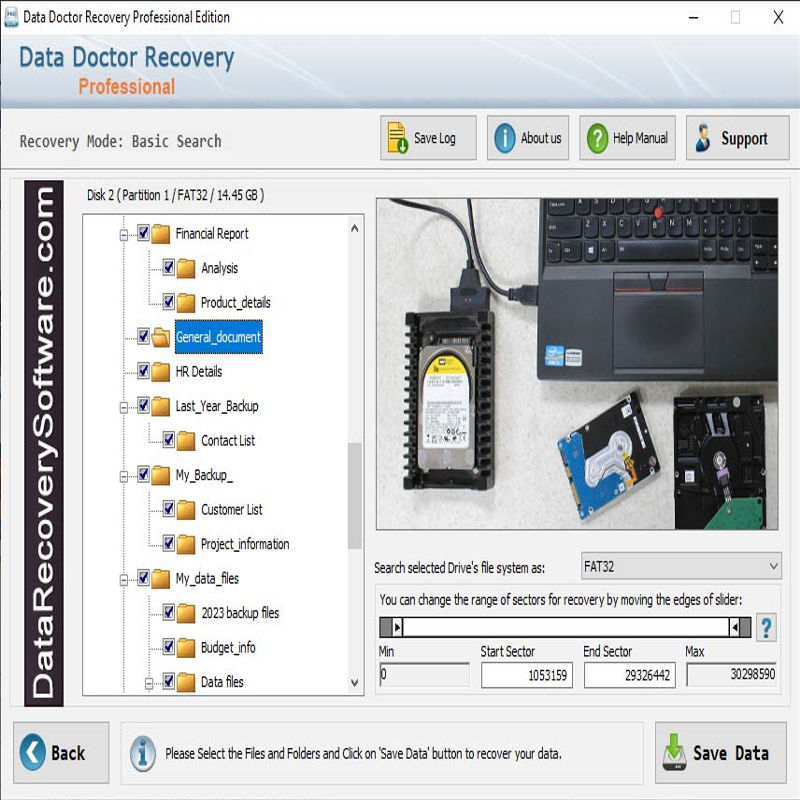This screenshot has height=800, width=800.
Task: Click the blue Back arrow icon
Action: coord(32,752)
